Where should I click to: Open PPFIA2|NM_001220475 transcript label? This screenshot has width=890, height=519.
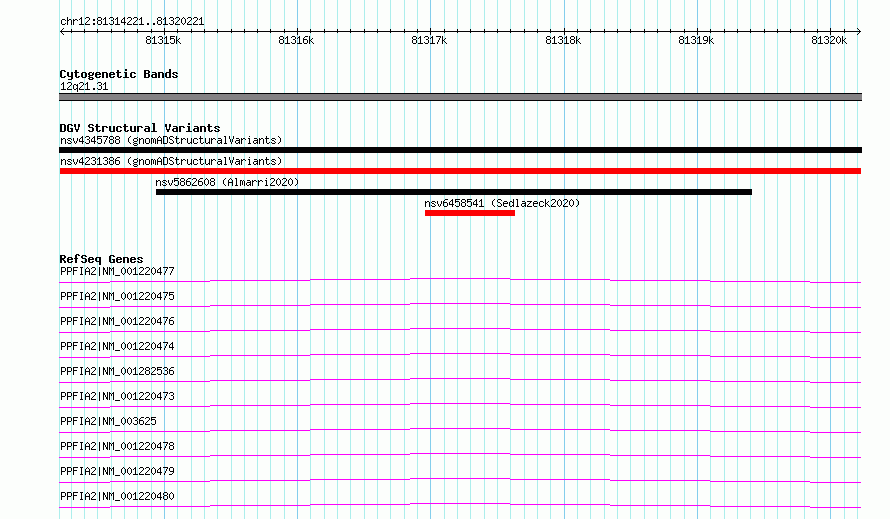[x=117, y=296]
